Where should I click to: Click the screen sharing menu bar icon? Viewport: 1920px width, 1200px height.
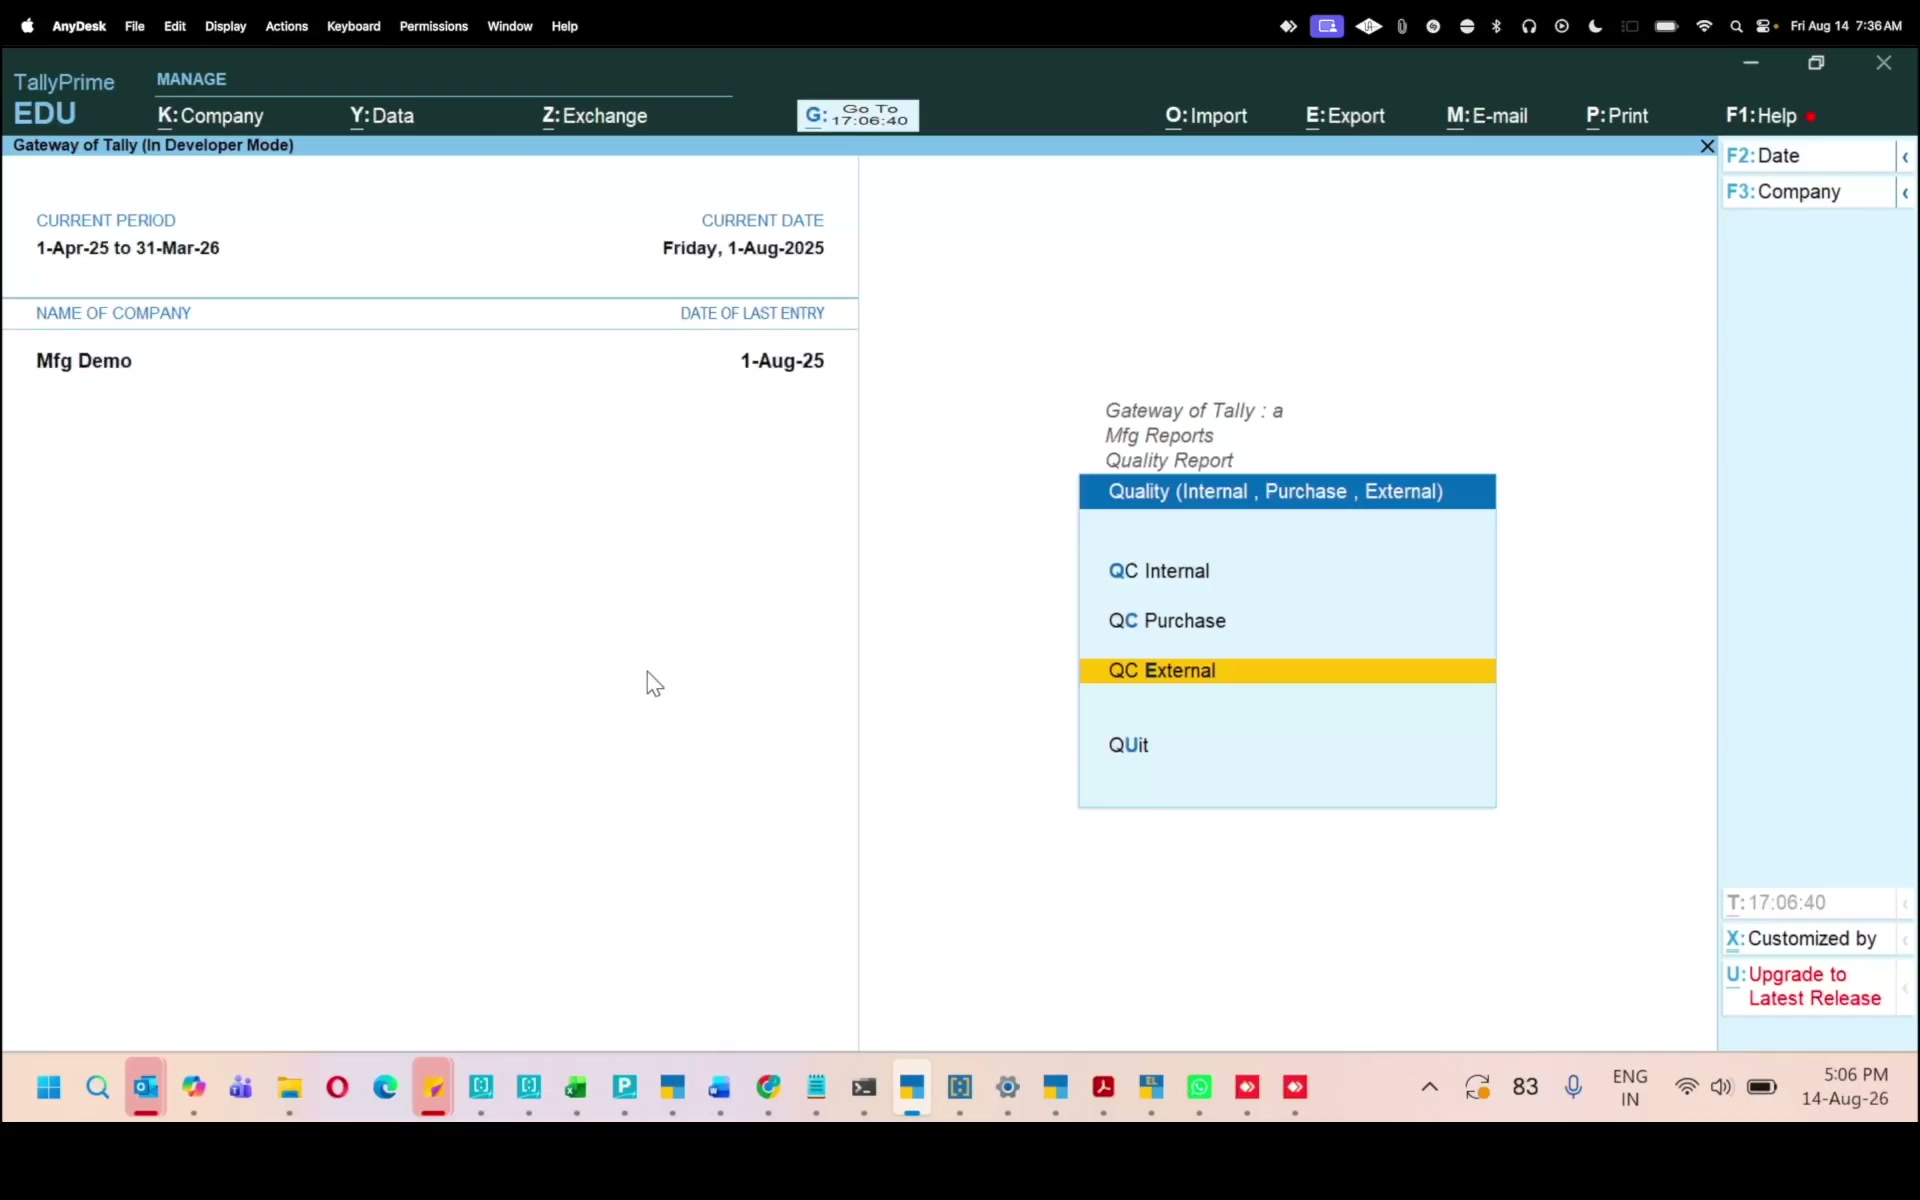pyautogui.click(x=1327, y=26)
